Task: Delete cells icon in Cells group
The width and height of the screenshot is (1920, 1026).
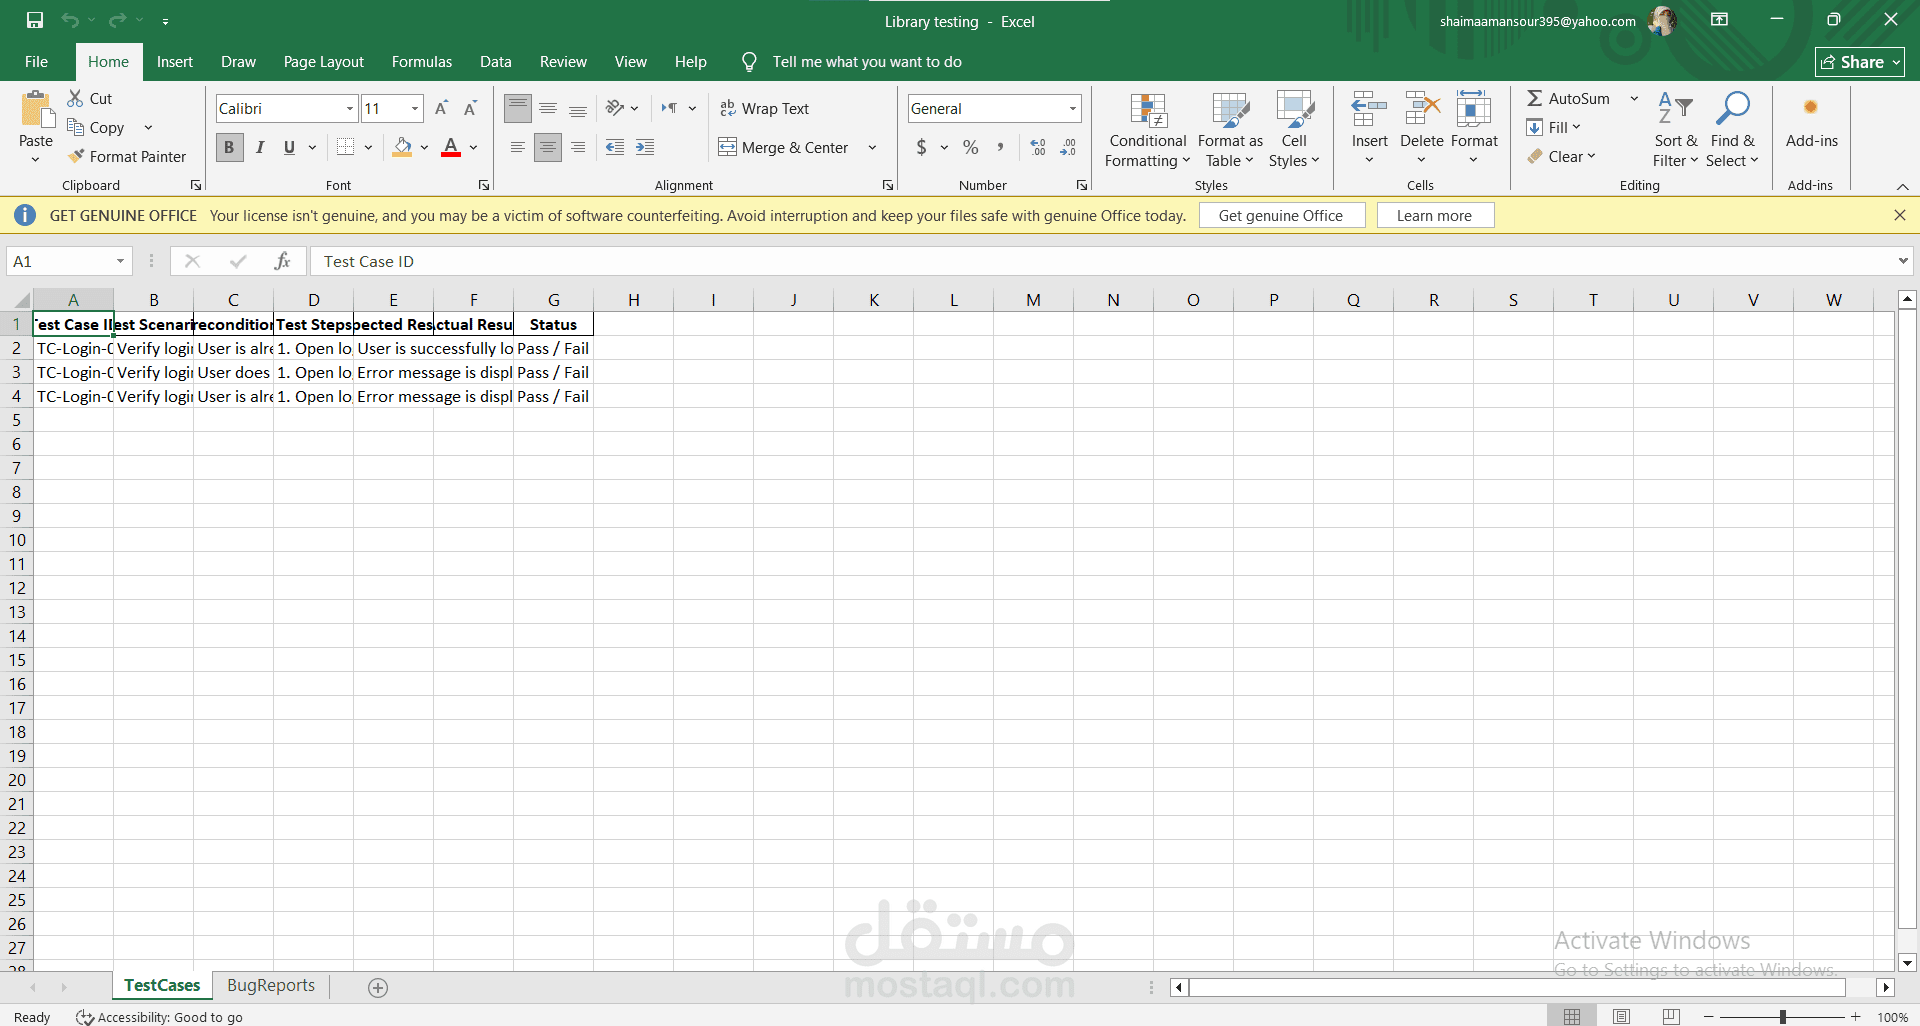Action: 1422,110
